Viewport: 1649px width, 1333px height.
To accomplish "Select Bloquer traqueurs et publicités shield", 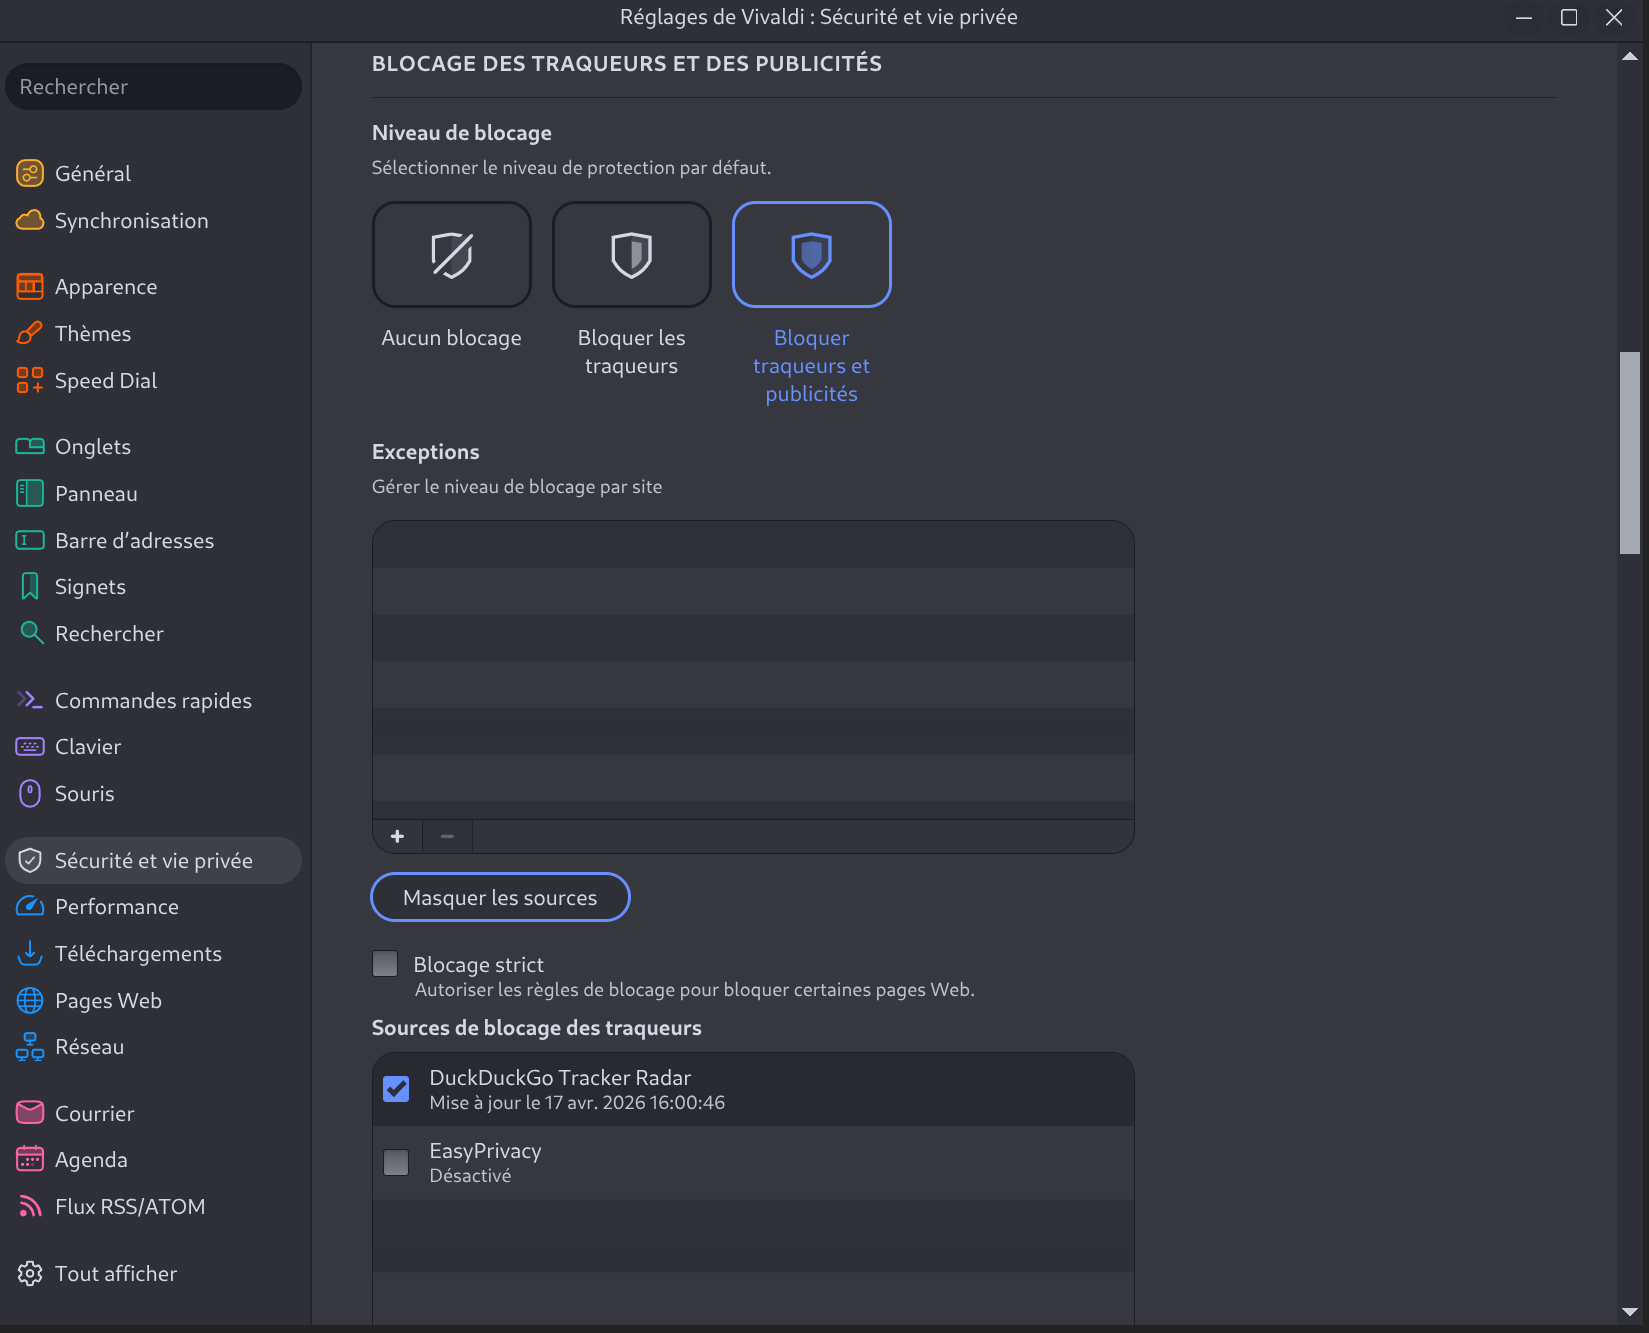I will point(811,255).
